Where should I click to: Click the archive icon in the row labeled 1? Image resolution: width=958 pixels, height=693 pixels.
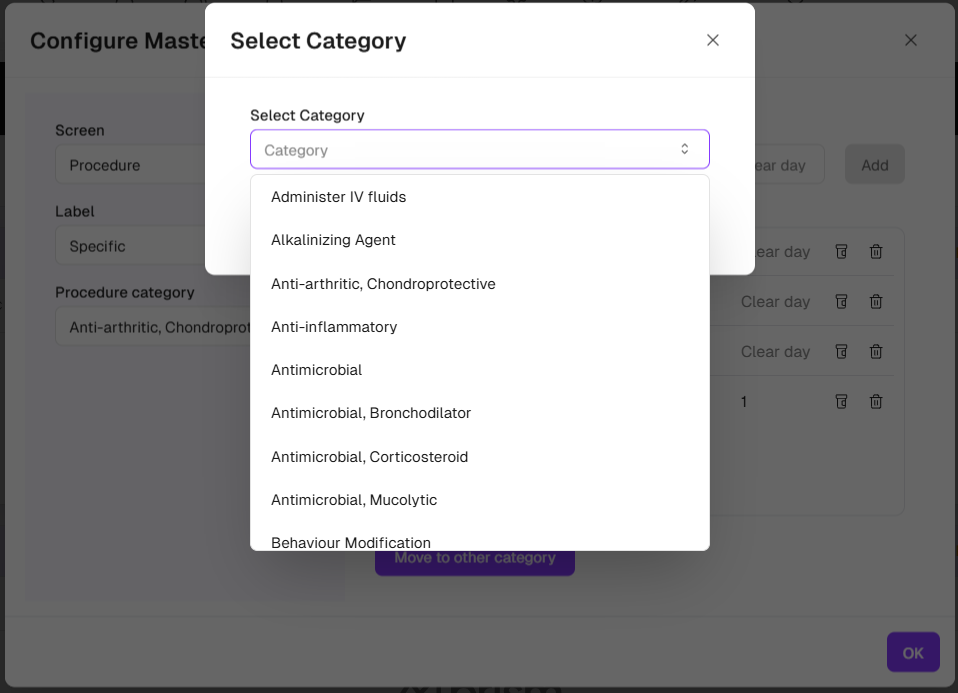[x=841, y=401]
